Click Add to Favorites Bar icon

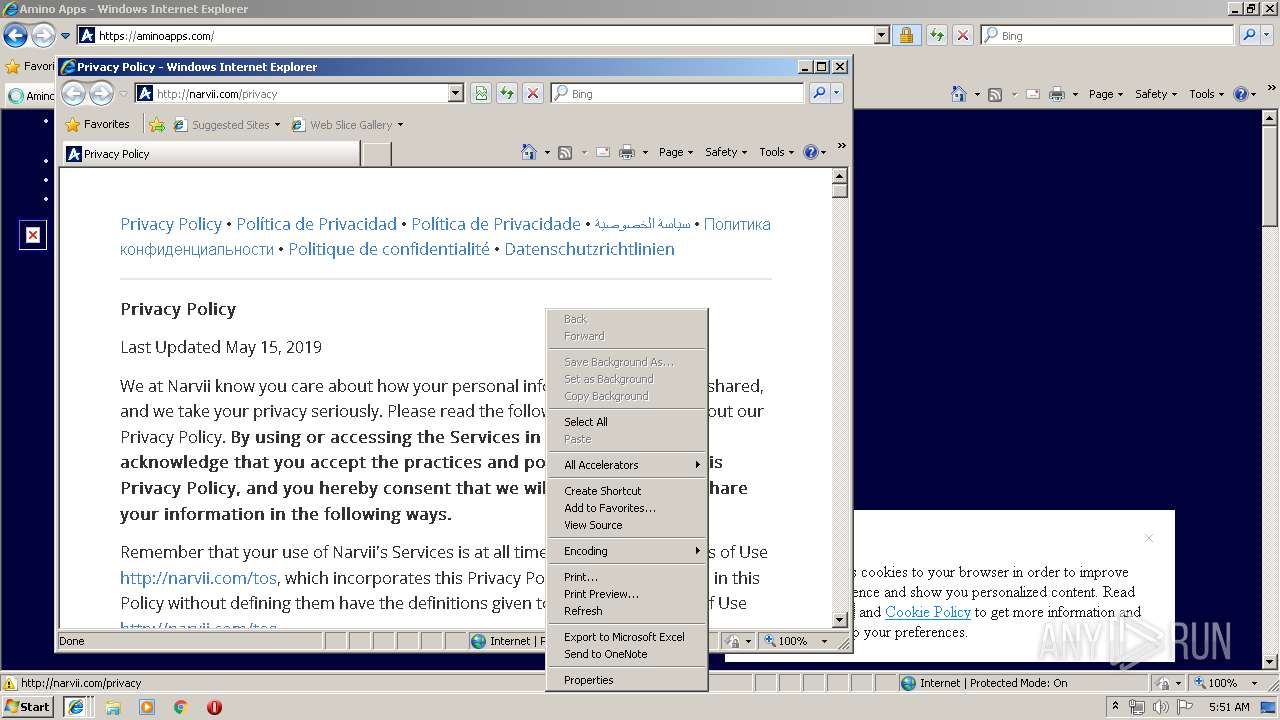point(157,125)
